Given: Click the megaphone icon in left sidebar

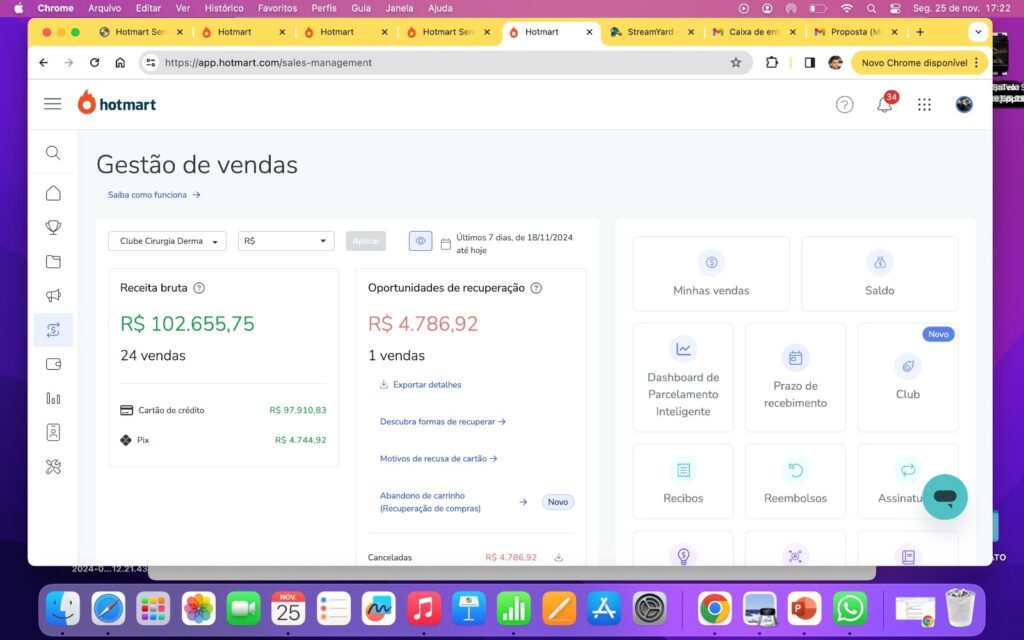Looking at the screenshot, I should 53,296.
